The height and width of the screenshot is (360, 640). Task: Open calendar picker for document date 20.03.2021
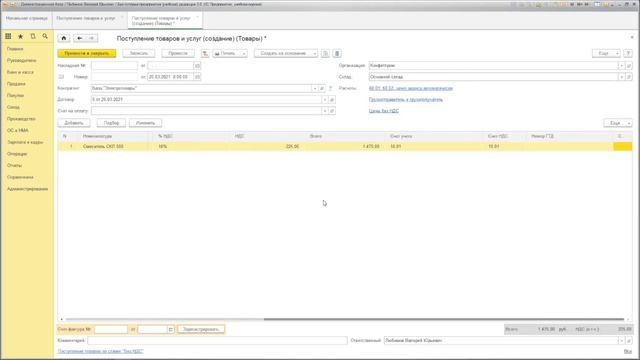coord(197,77)
